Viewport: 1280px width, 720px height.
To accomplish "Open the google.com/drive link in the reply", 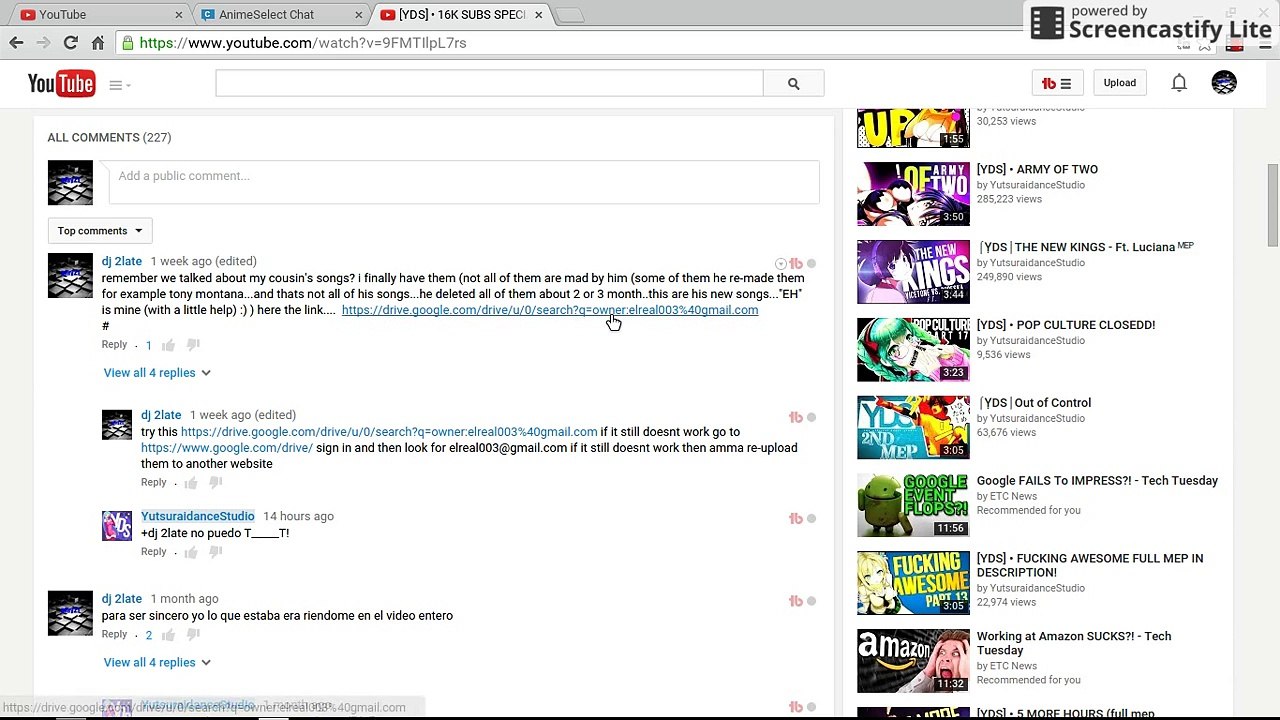I will 227,448.
